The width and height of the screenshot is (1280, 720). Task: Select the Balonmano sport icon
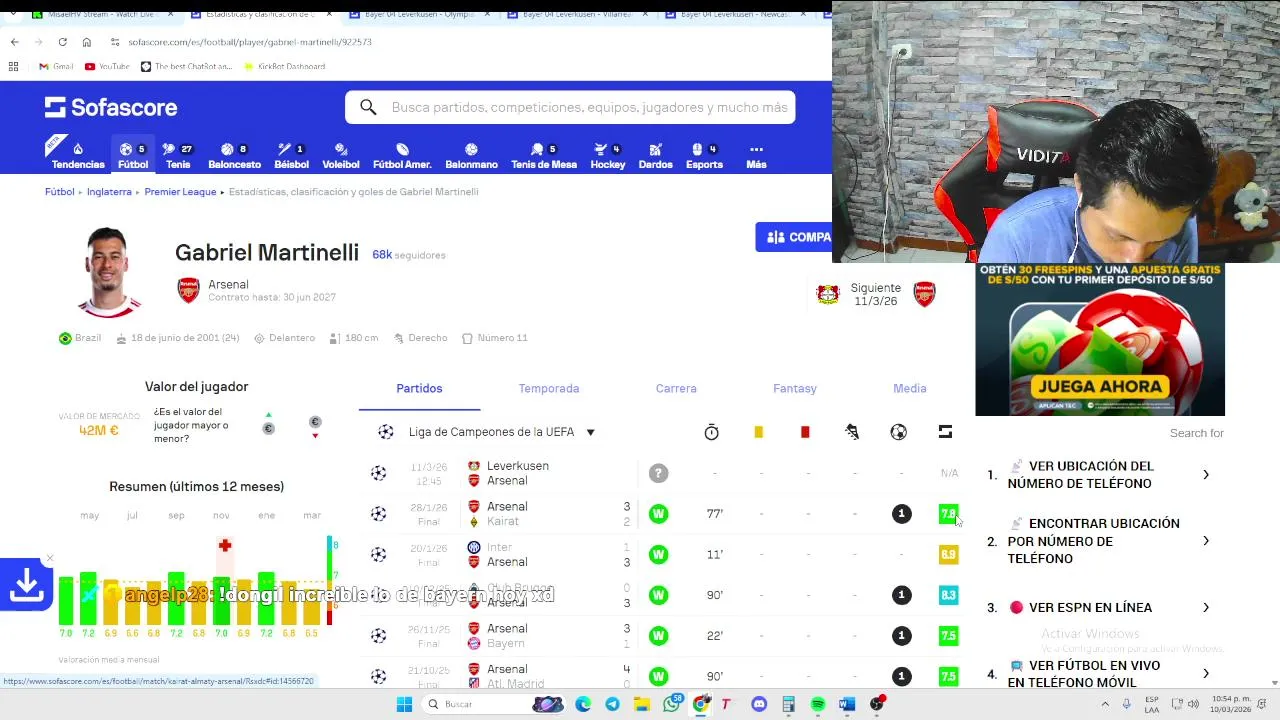point(471,155)
